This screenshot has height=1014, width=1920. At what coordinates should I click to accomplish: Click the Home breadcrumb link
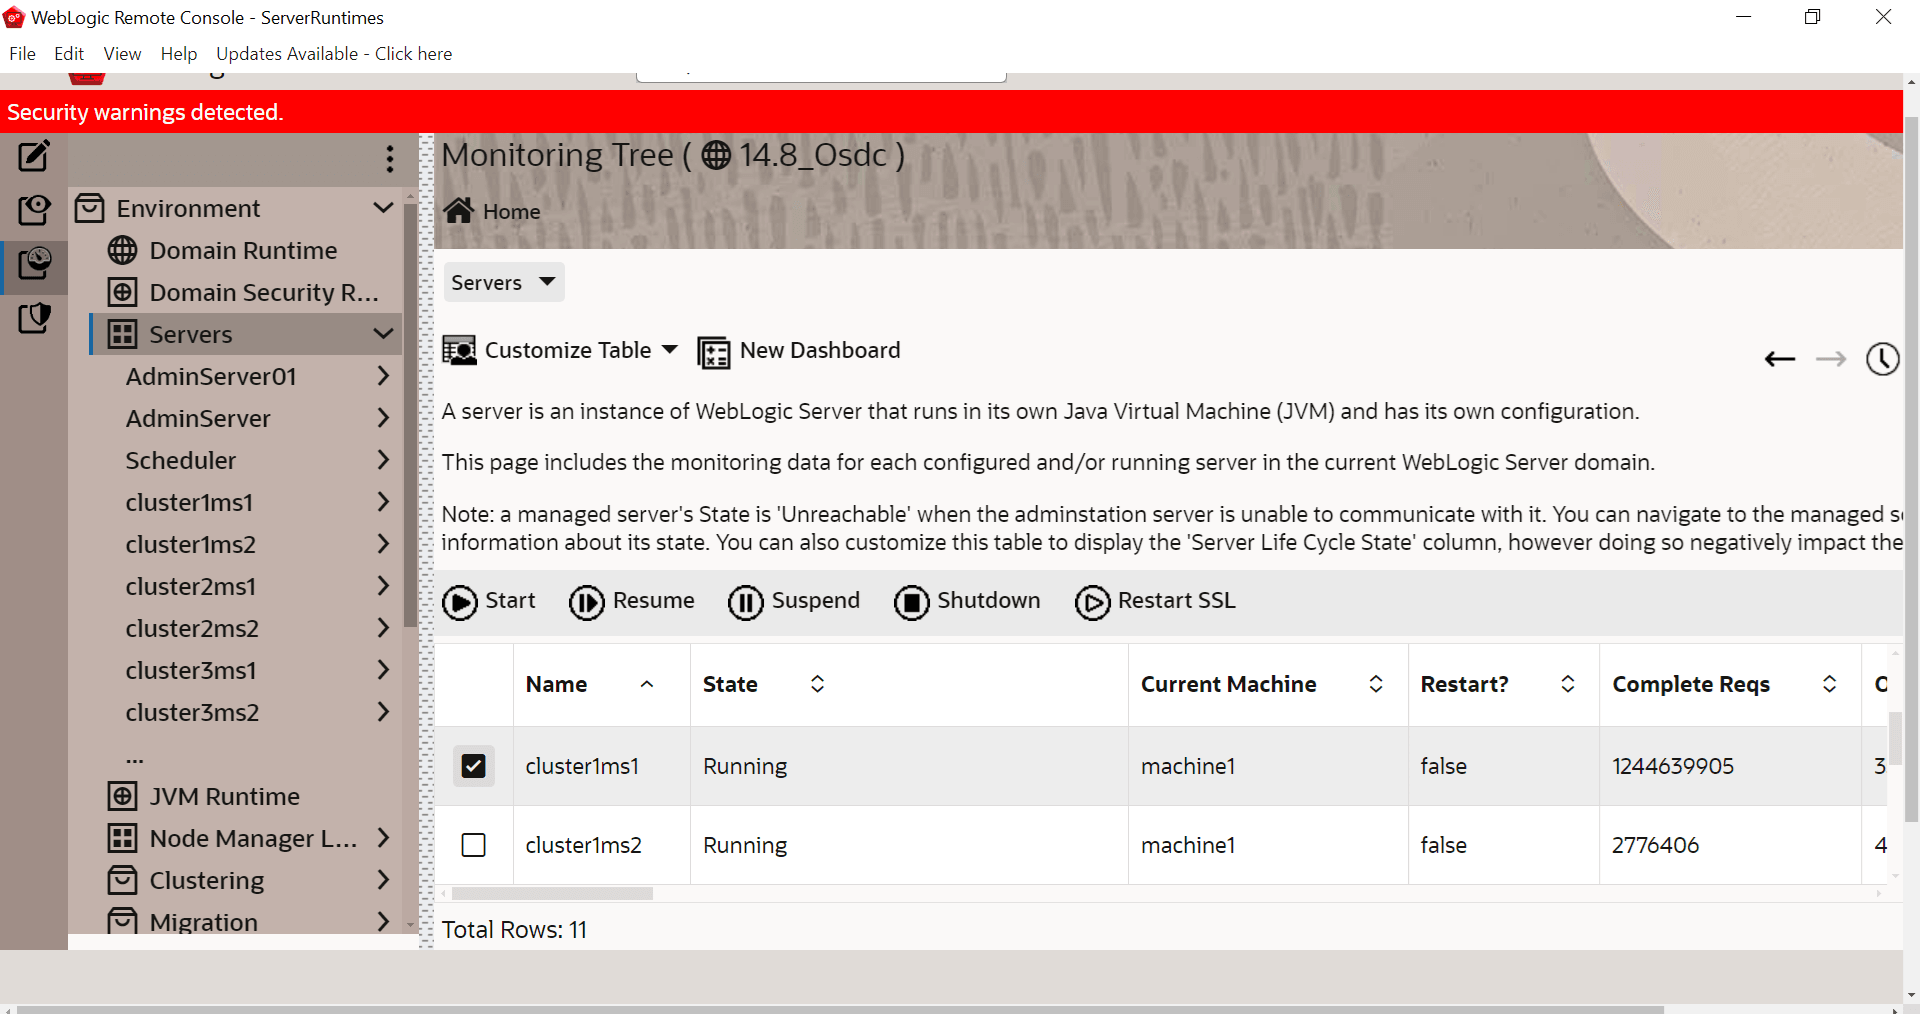pyautogui.click(x=511, y=212)
